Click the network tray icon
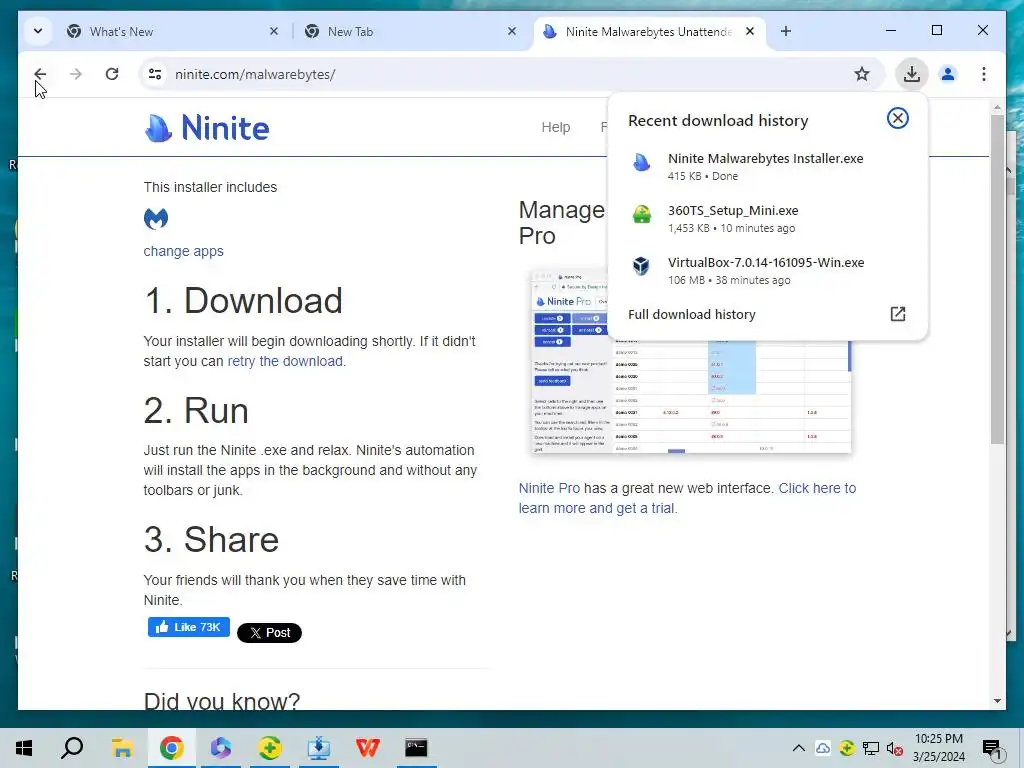The width and height of the screenshot is (1024, 768). click(x=871, y=748)
